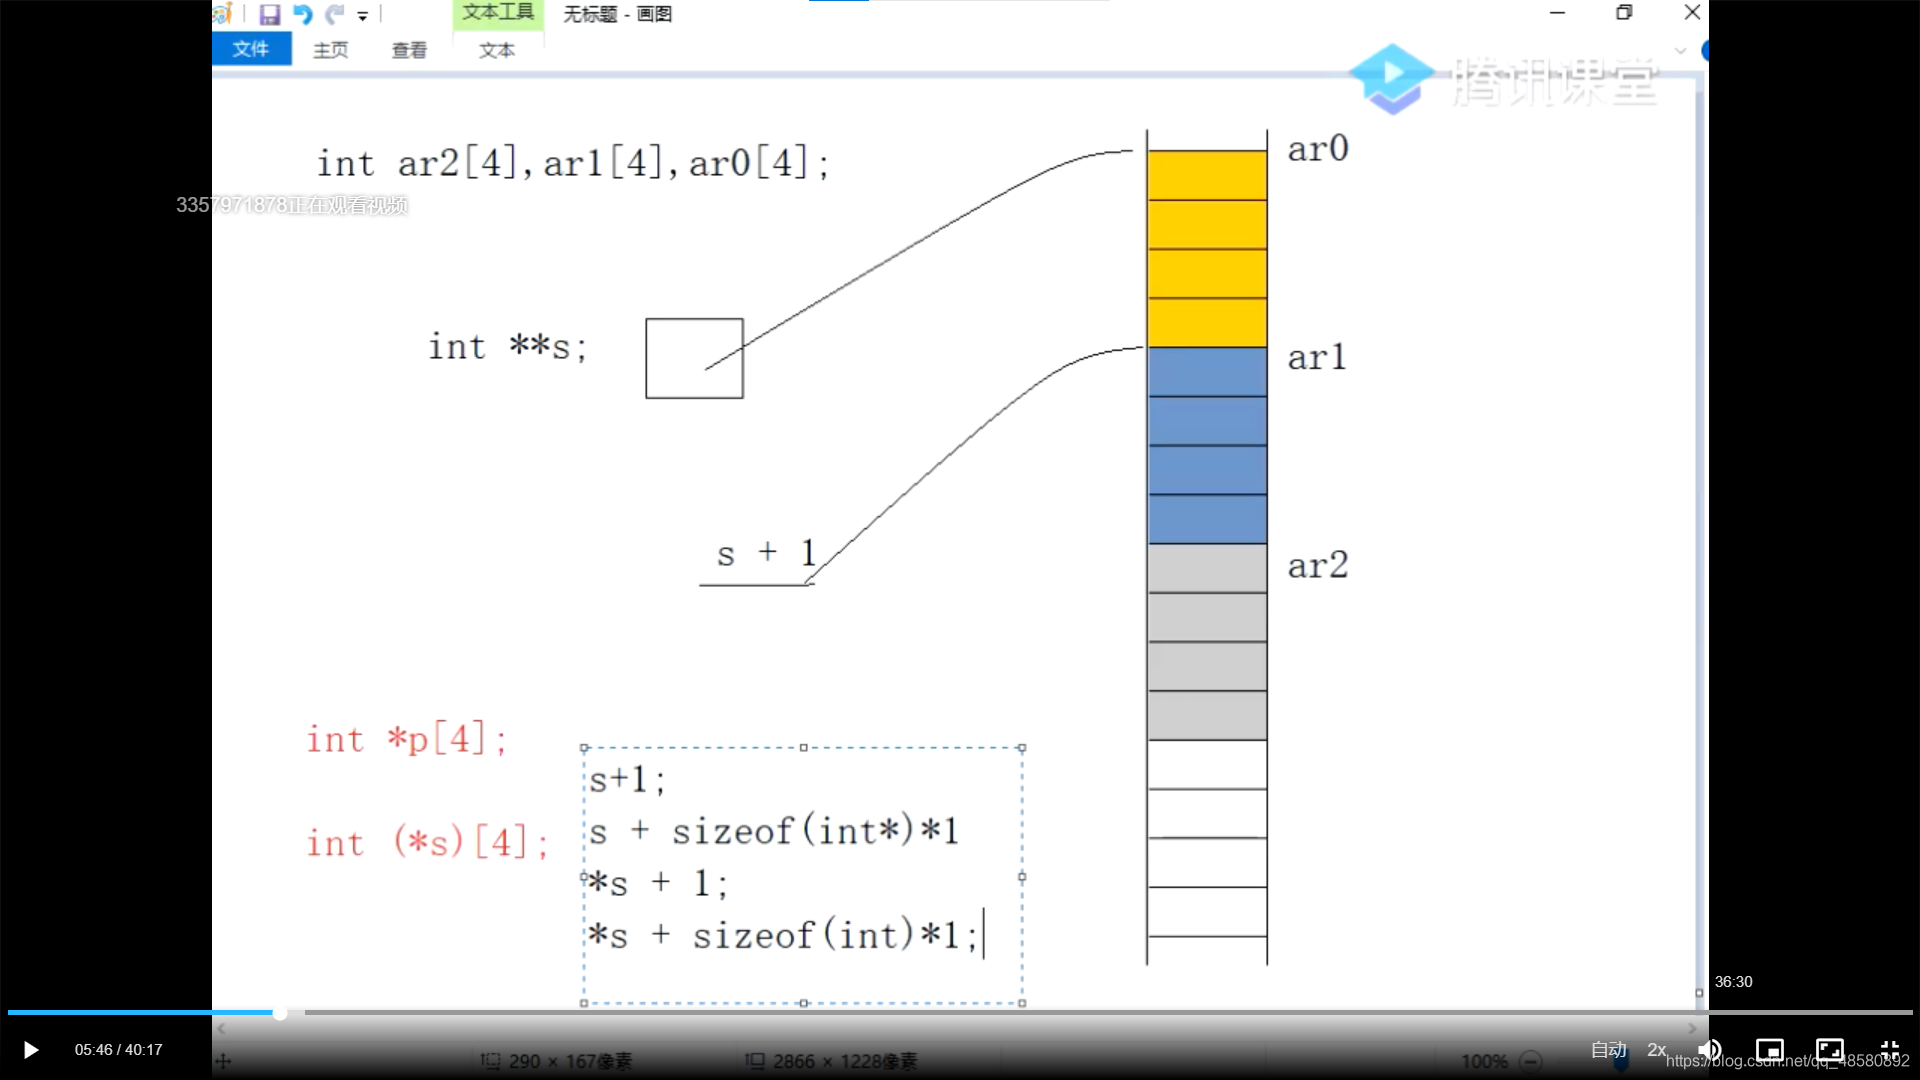Click the ar0 label beside the yellow cells
The height and width of the screenshot is (1080, 1920).
tap(1318, 149)
